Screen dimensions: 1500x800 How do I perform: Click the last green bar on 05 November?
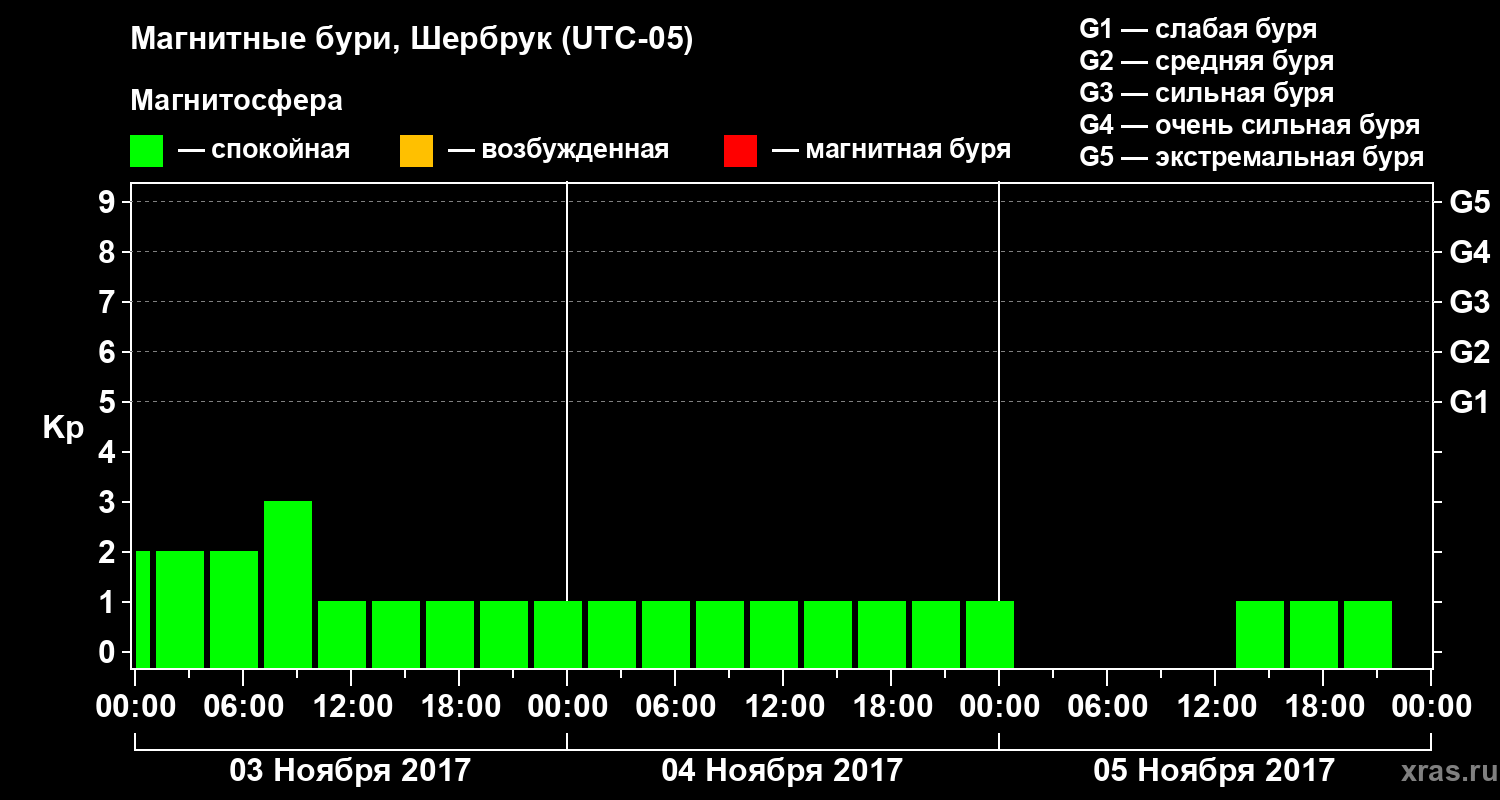1368,634
